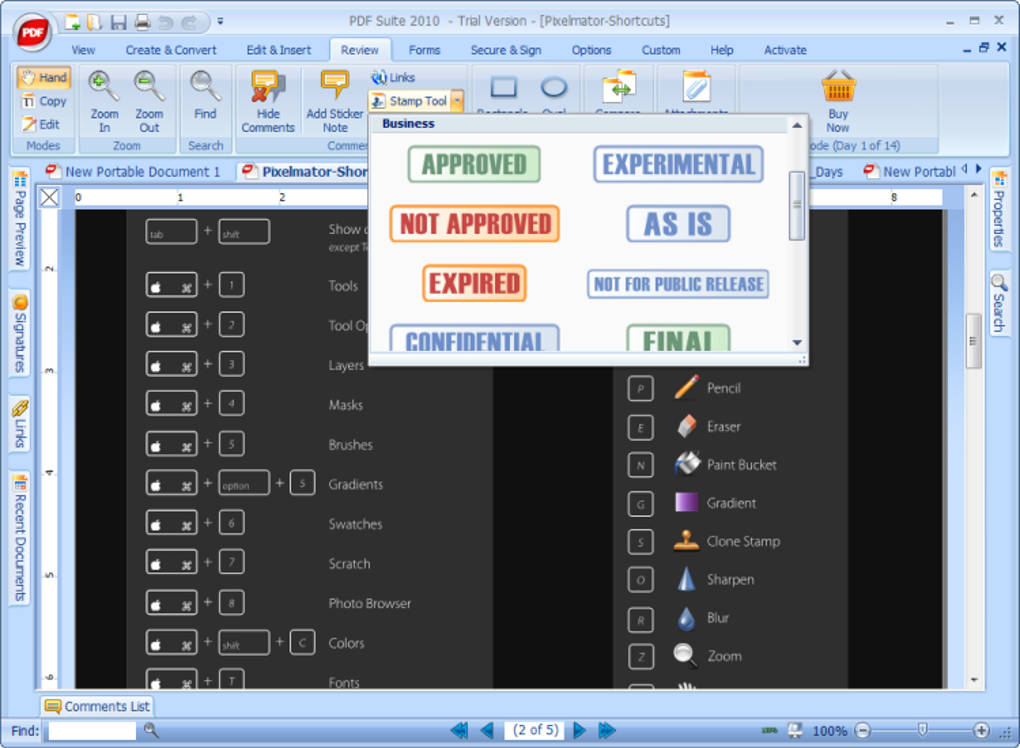
Task: Click the Stamp Tool button
Action: (410, 101)
